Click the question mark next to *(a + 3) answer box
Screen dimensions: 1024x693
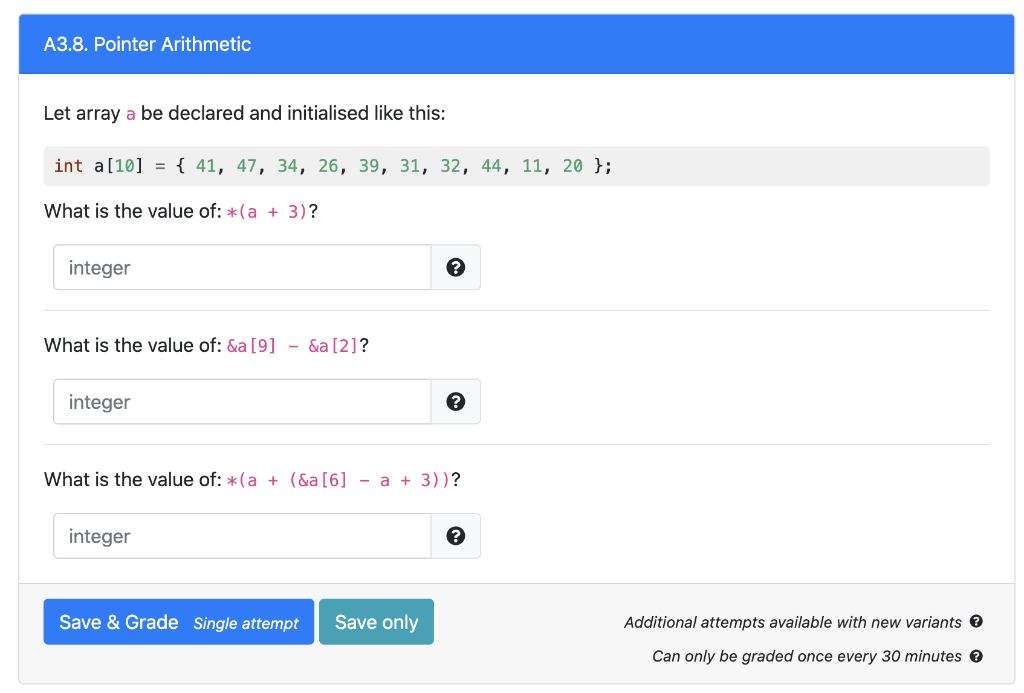tap(456, 267)
